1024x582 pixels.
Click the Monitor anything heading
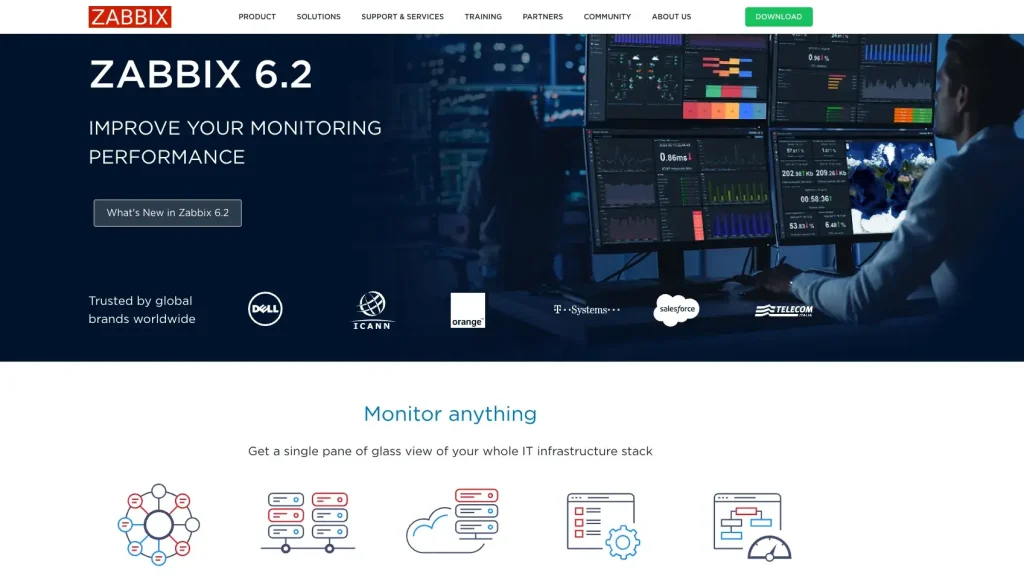[x=450, y=414]
